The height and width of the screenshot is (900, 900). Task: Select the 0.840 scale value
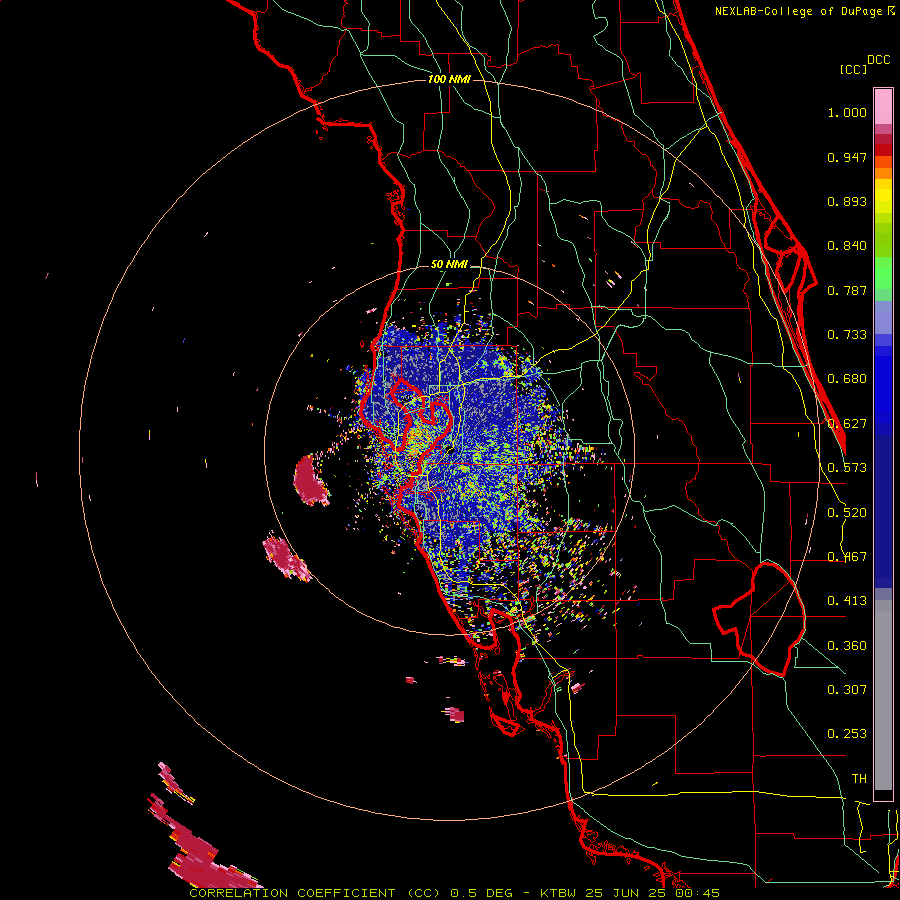click(x=847, y=246)
